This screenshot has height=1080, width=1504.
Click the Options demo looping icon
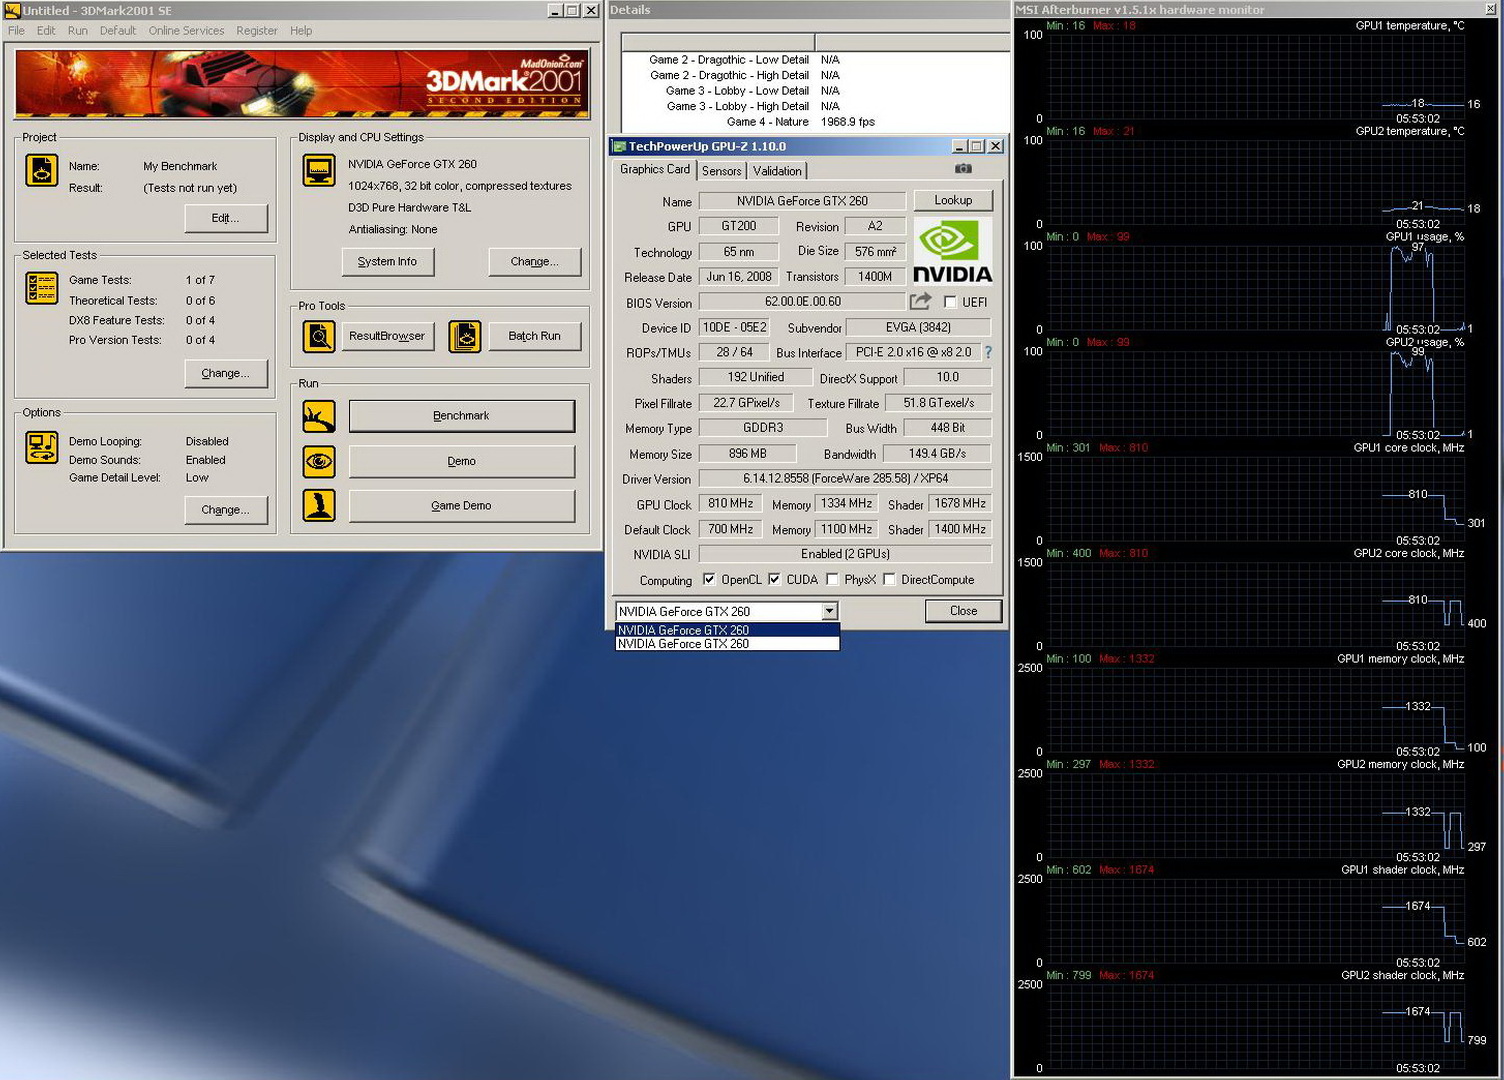[x=42, y=448]
